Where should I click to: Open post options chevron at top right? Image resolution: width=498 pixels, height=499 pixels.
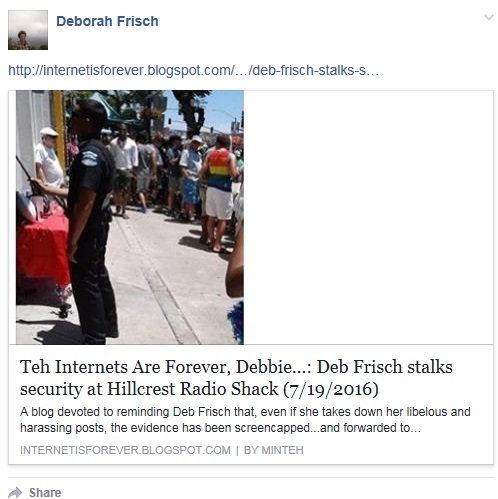tap(489, 17)
